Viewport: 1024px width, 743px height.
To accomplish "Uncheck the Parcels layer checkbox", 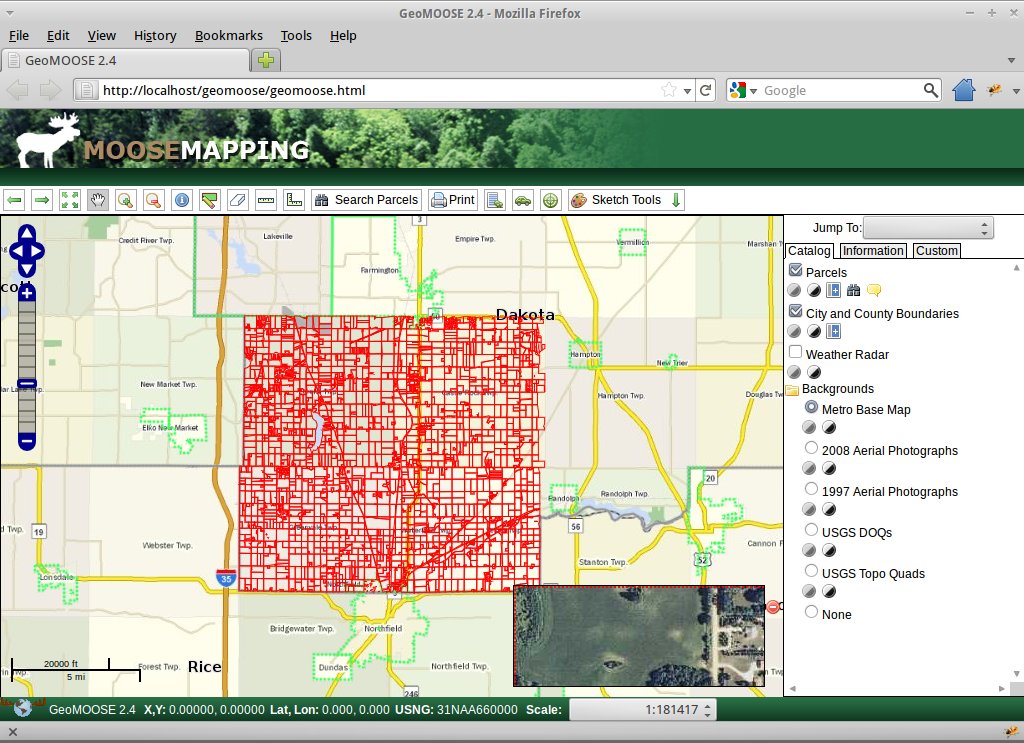I will coord(796,271).
